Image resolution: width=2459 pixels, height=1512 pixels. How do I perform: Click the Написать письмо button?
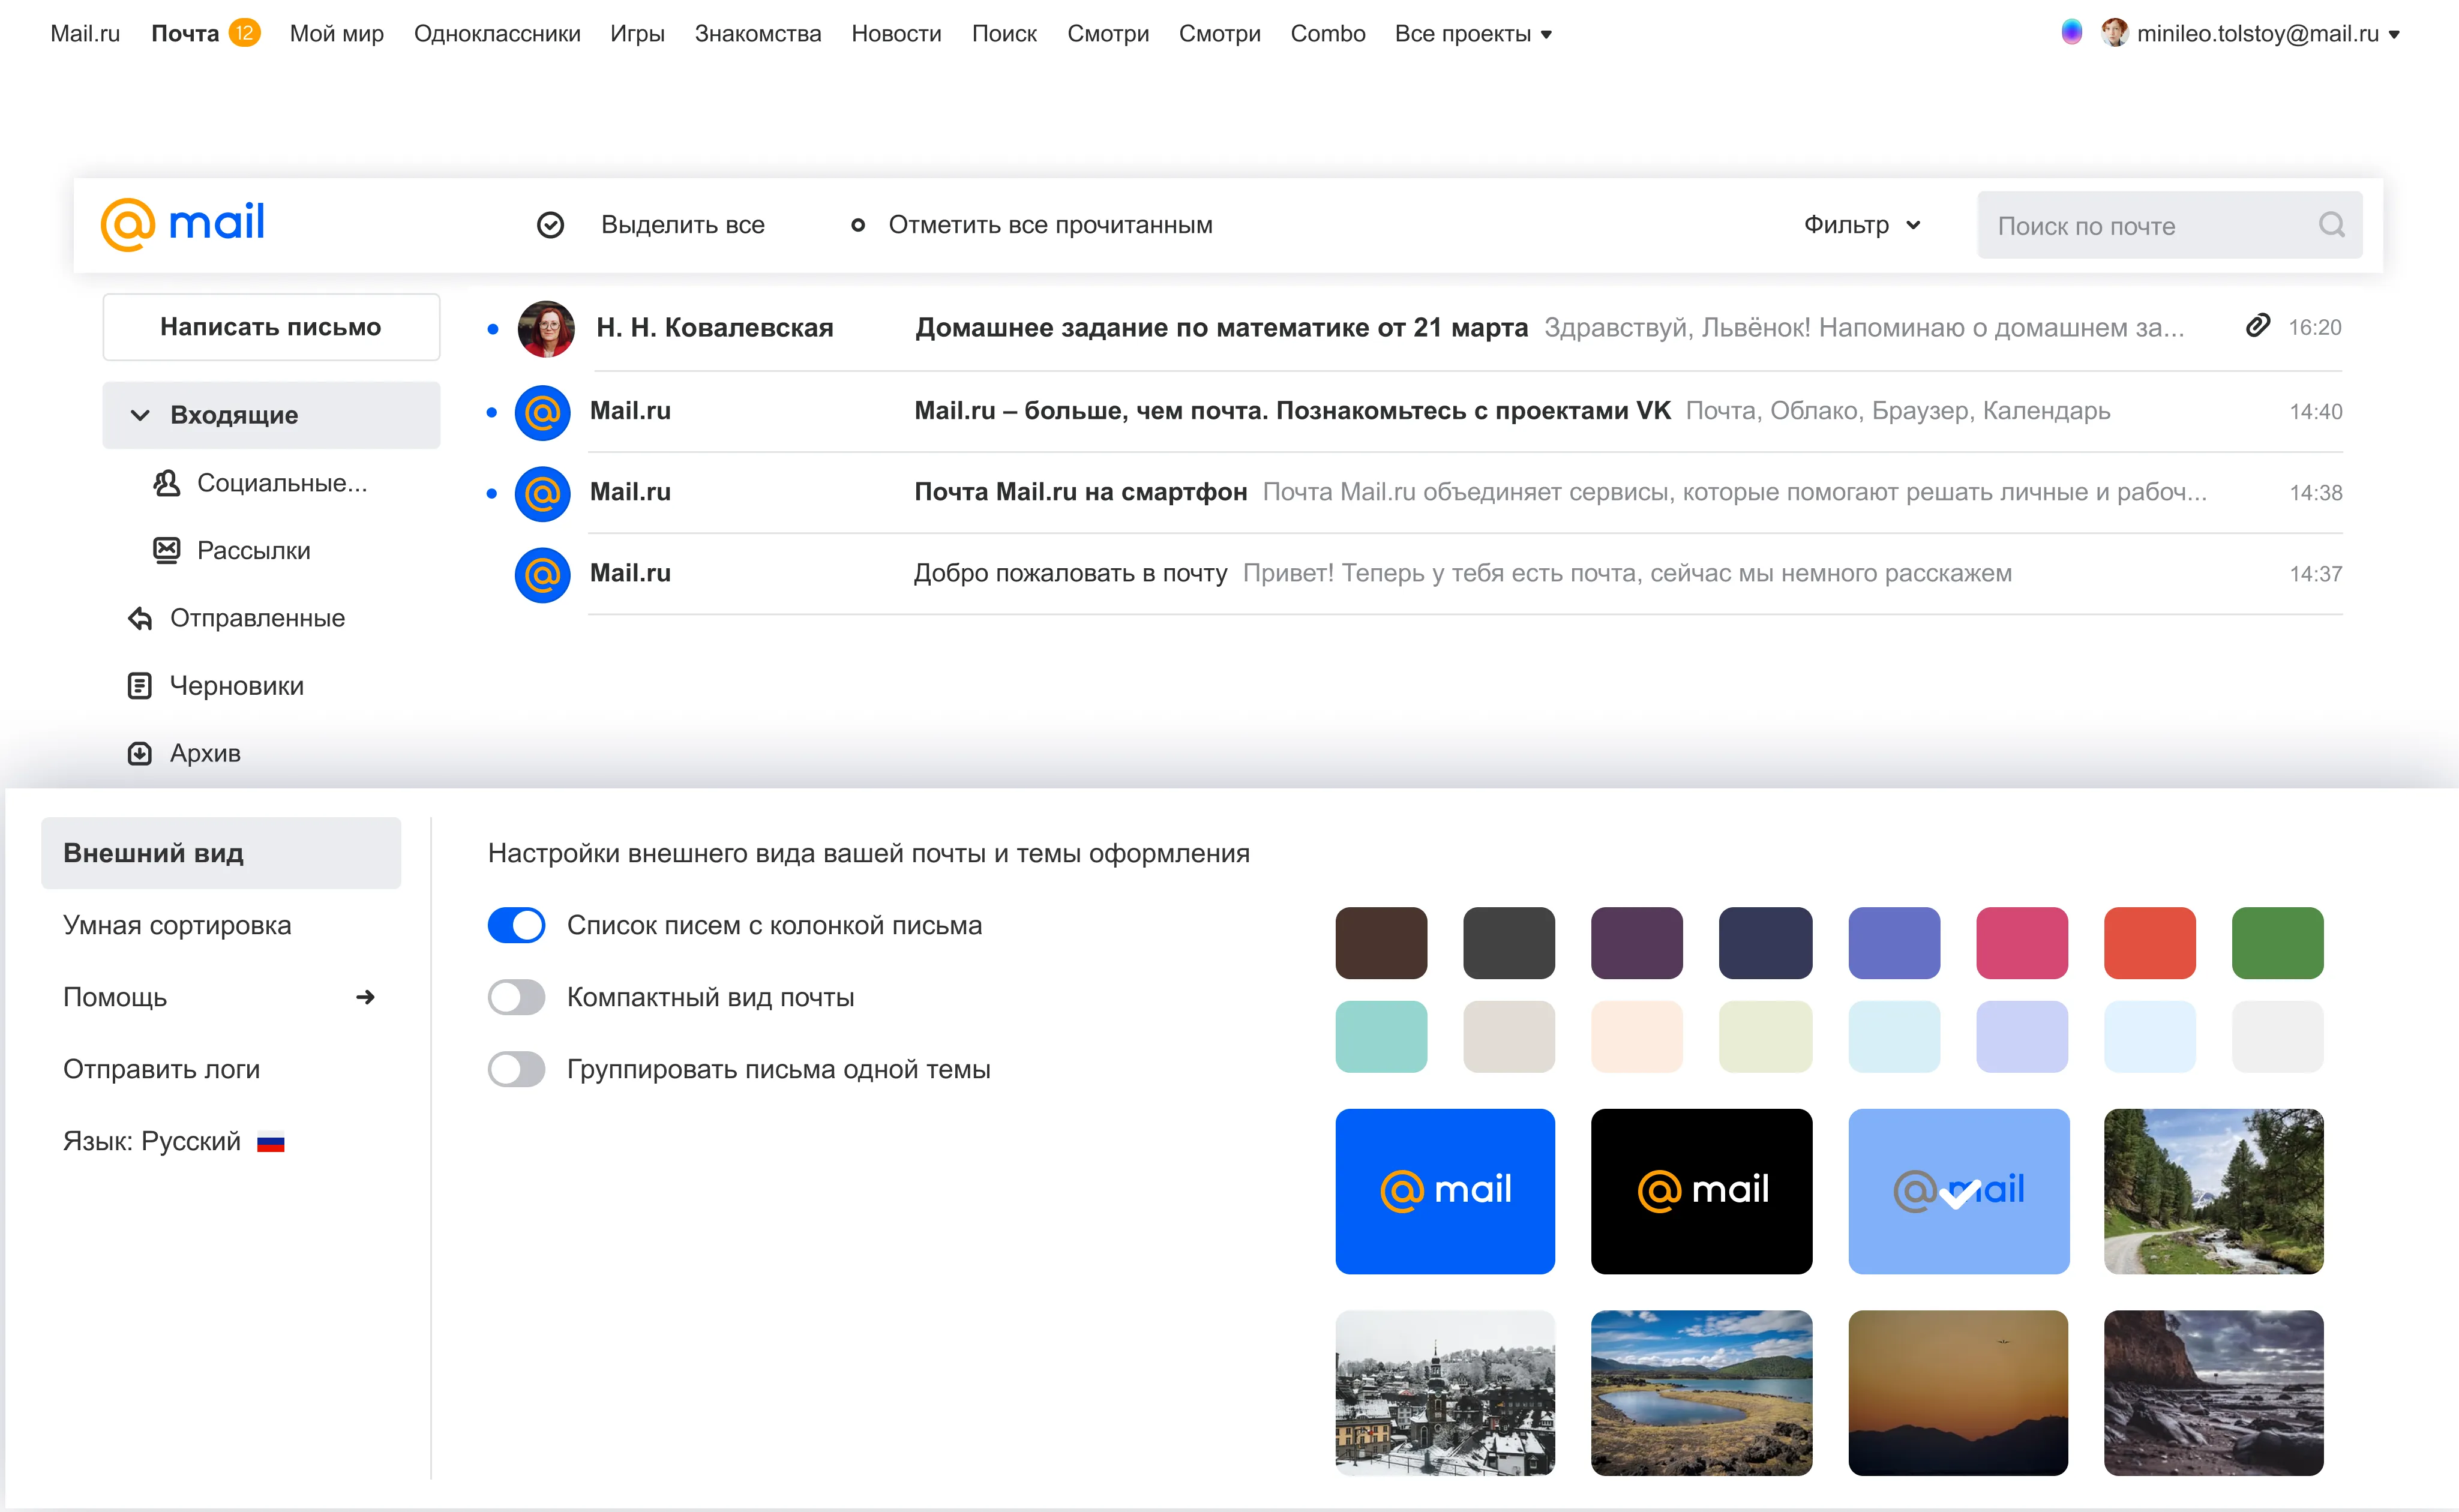(271, 327)
